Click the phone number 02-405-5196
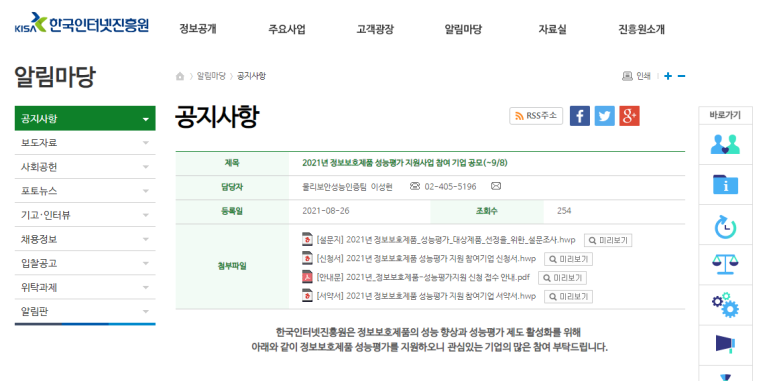The width and height of the screenshot is (773, 381). [450, 187]
